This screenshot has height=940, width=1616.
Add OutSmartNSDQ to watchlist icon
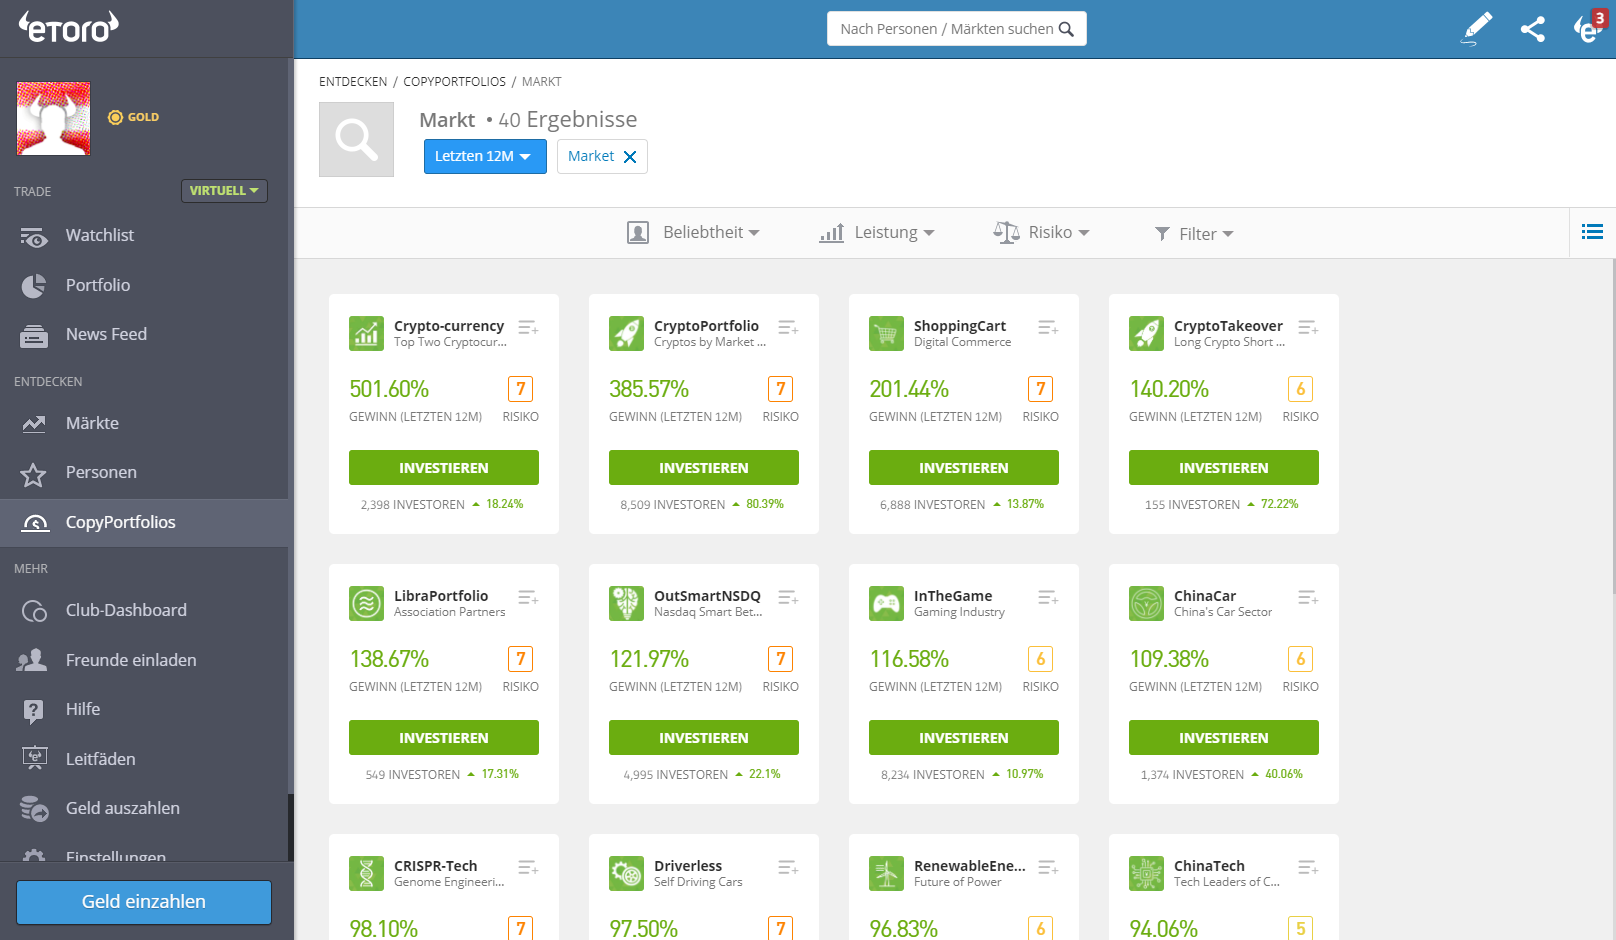coord(788,597)
